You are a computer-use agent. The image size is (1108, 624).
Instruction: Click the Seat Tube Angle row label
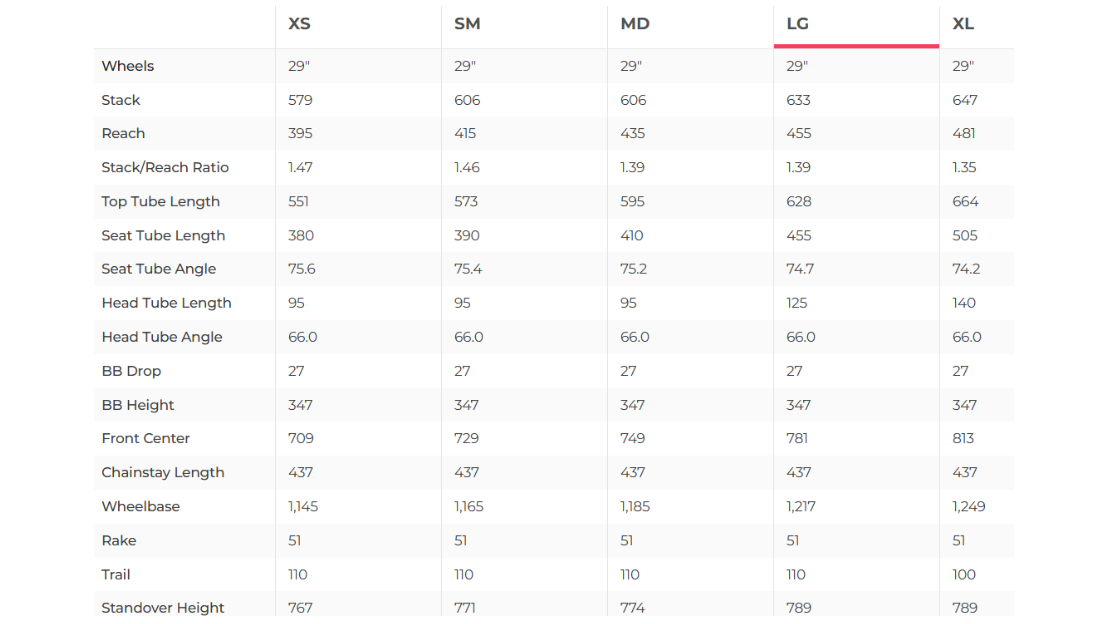tap(158, 269)
